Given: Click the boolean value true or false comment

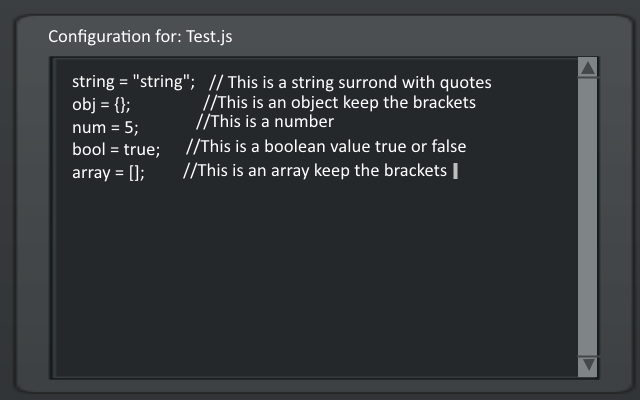Looking at the screenshot, I should click(x=326, y=147).
